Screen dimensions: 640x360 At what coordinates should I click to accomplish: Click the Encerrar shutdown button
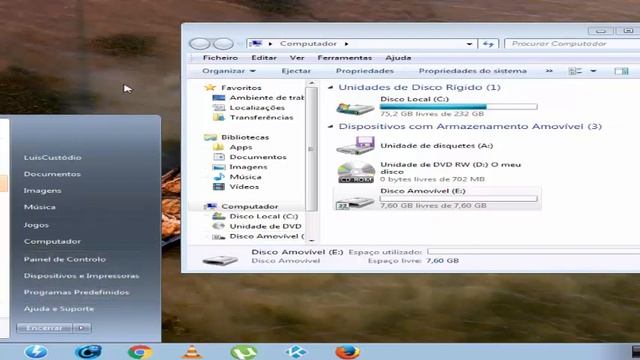[44, 328]
